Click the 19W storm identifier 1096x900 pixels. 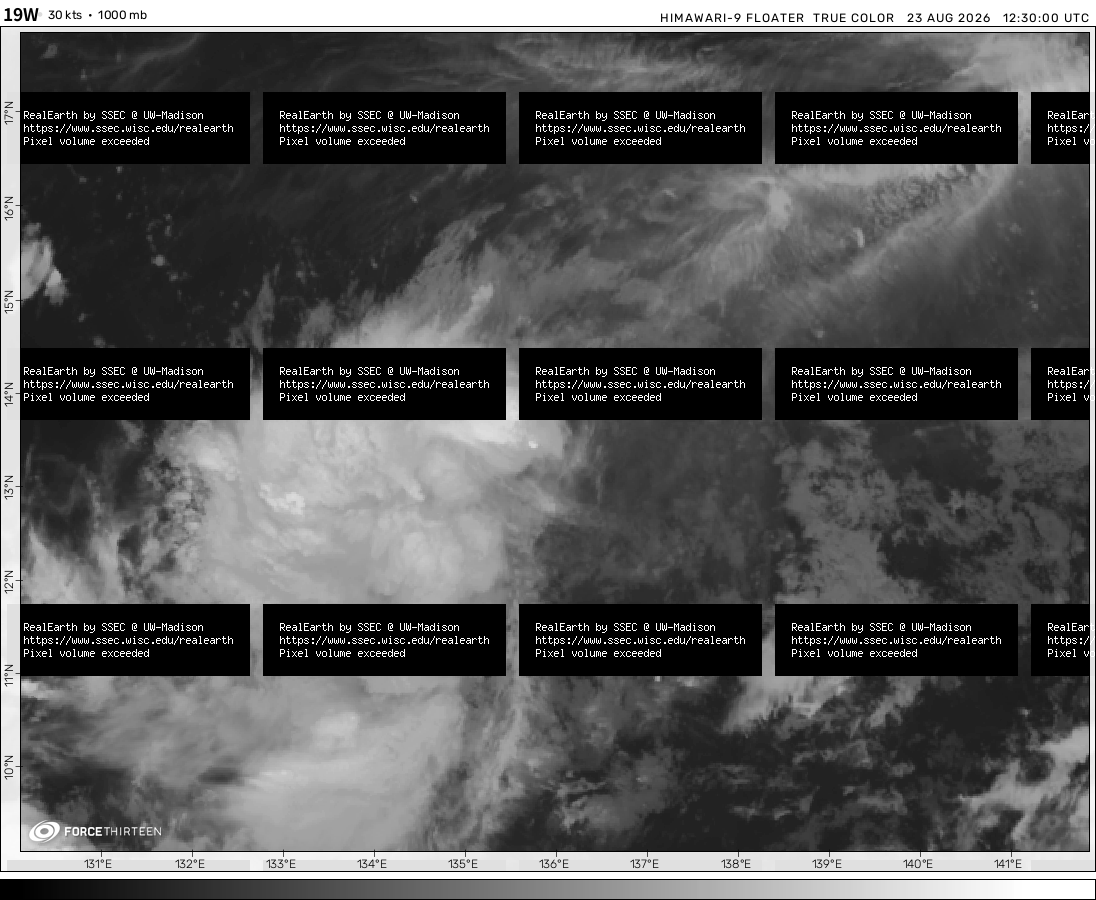pyautogui.click(x=21, y=15)
